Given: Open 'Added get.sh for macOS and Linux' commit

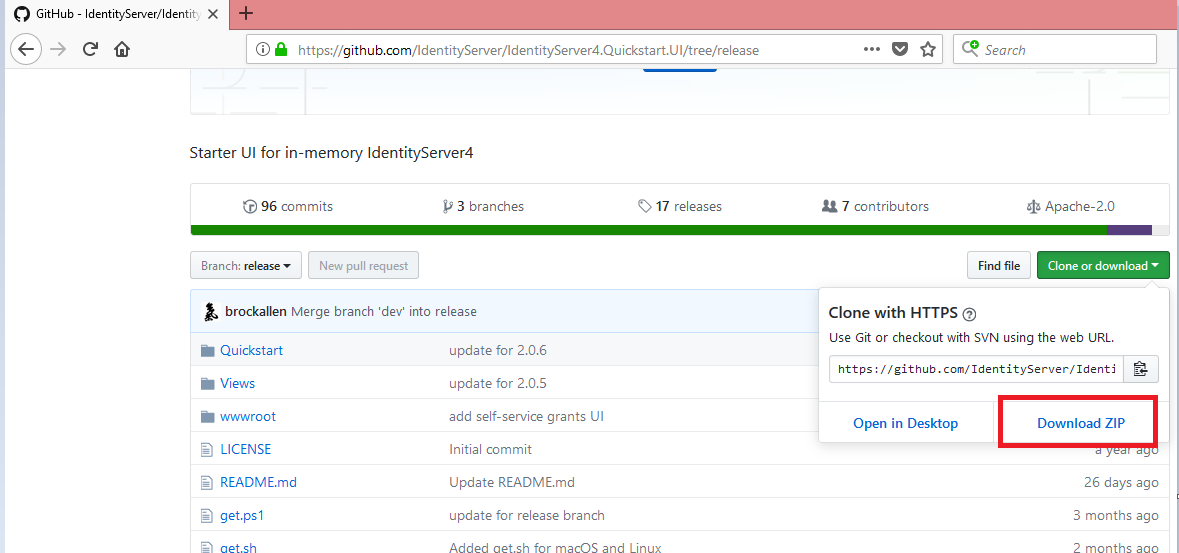Looking at the screenshot, I should (x=555, y=548).
